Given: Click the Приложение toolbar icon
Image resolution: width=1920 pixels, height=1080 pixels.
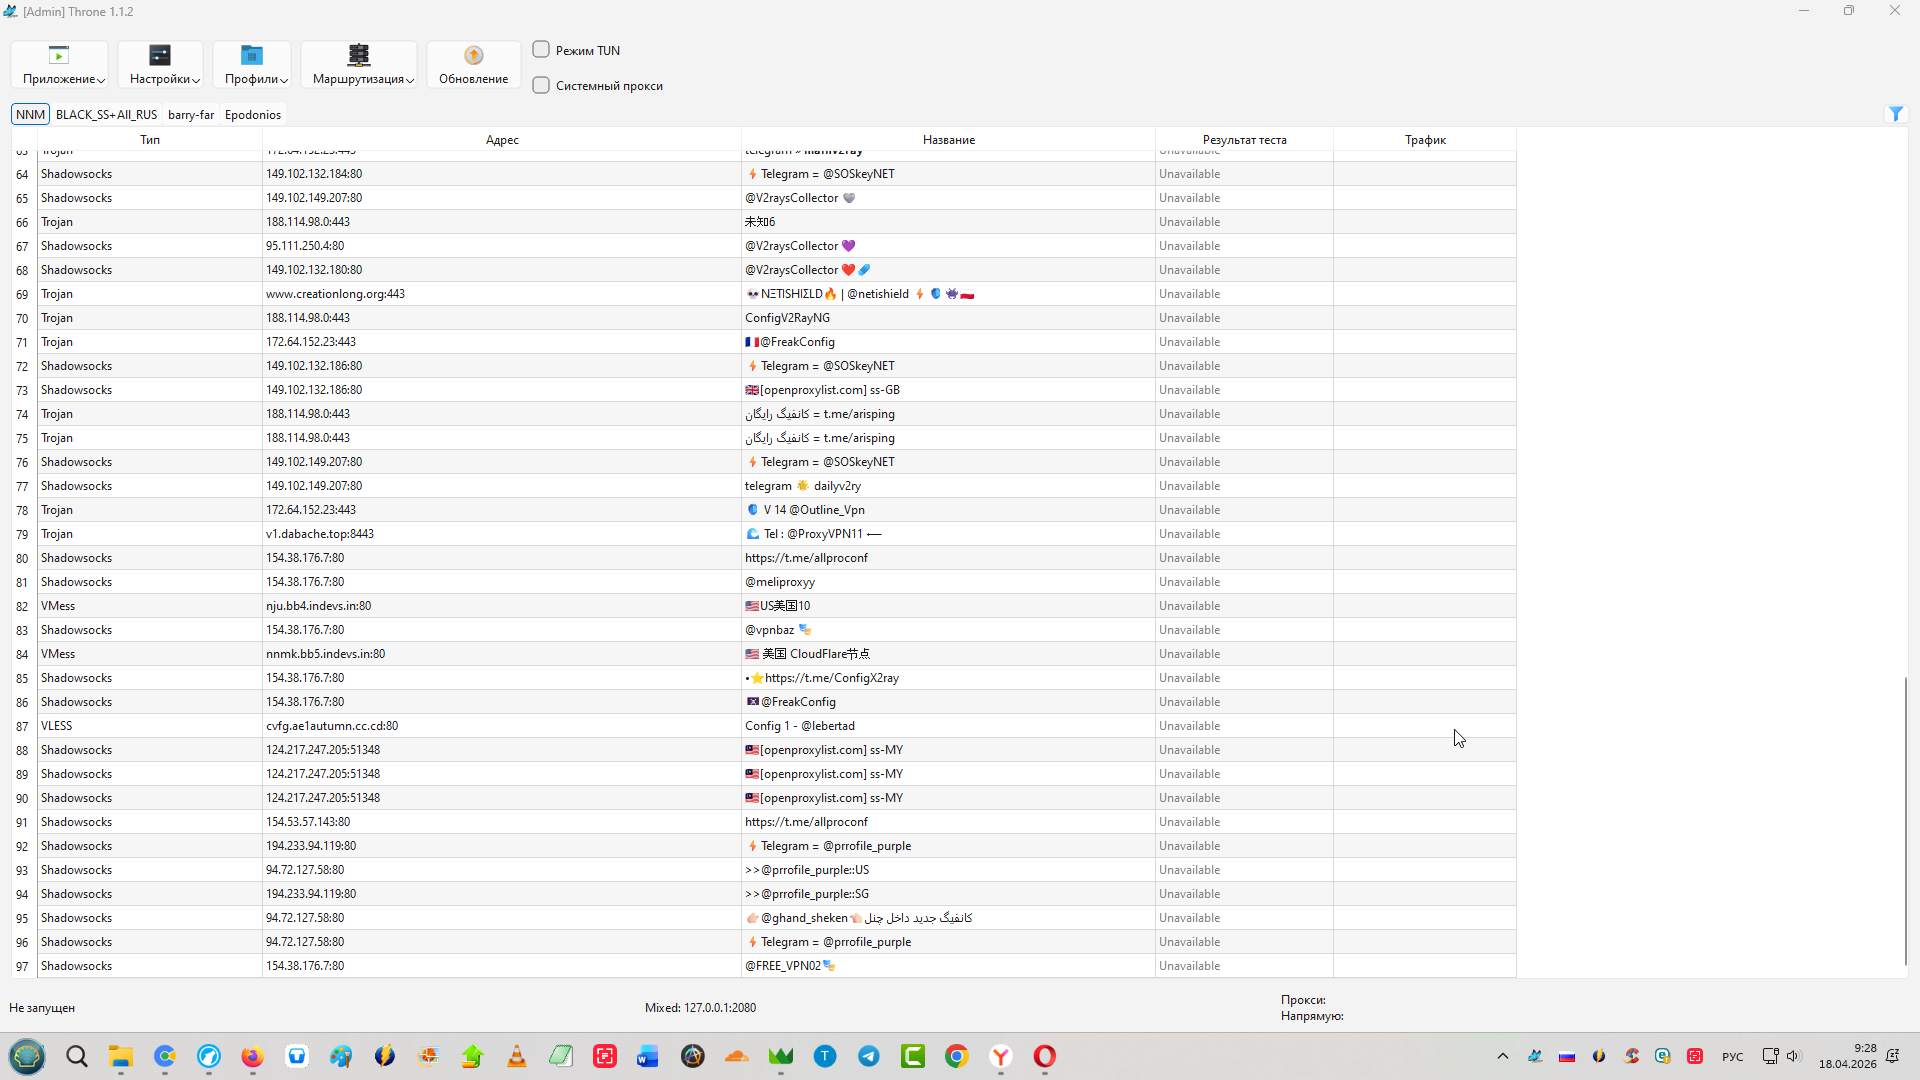Looking at the screenshot, I should [x=59, y=56].
